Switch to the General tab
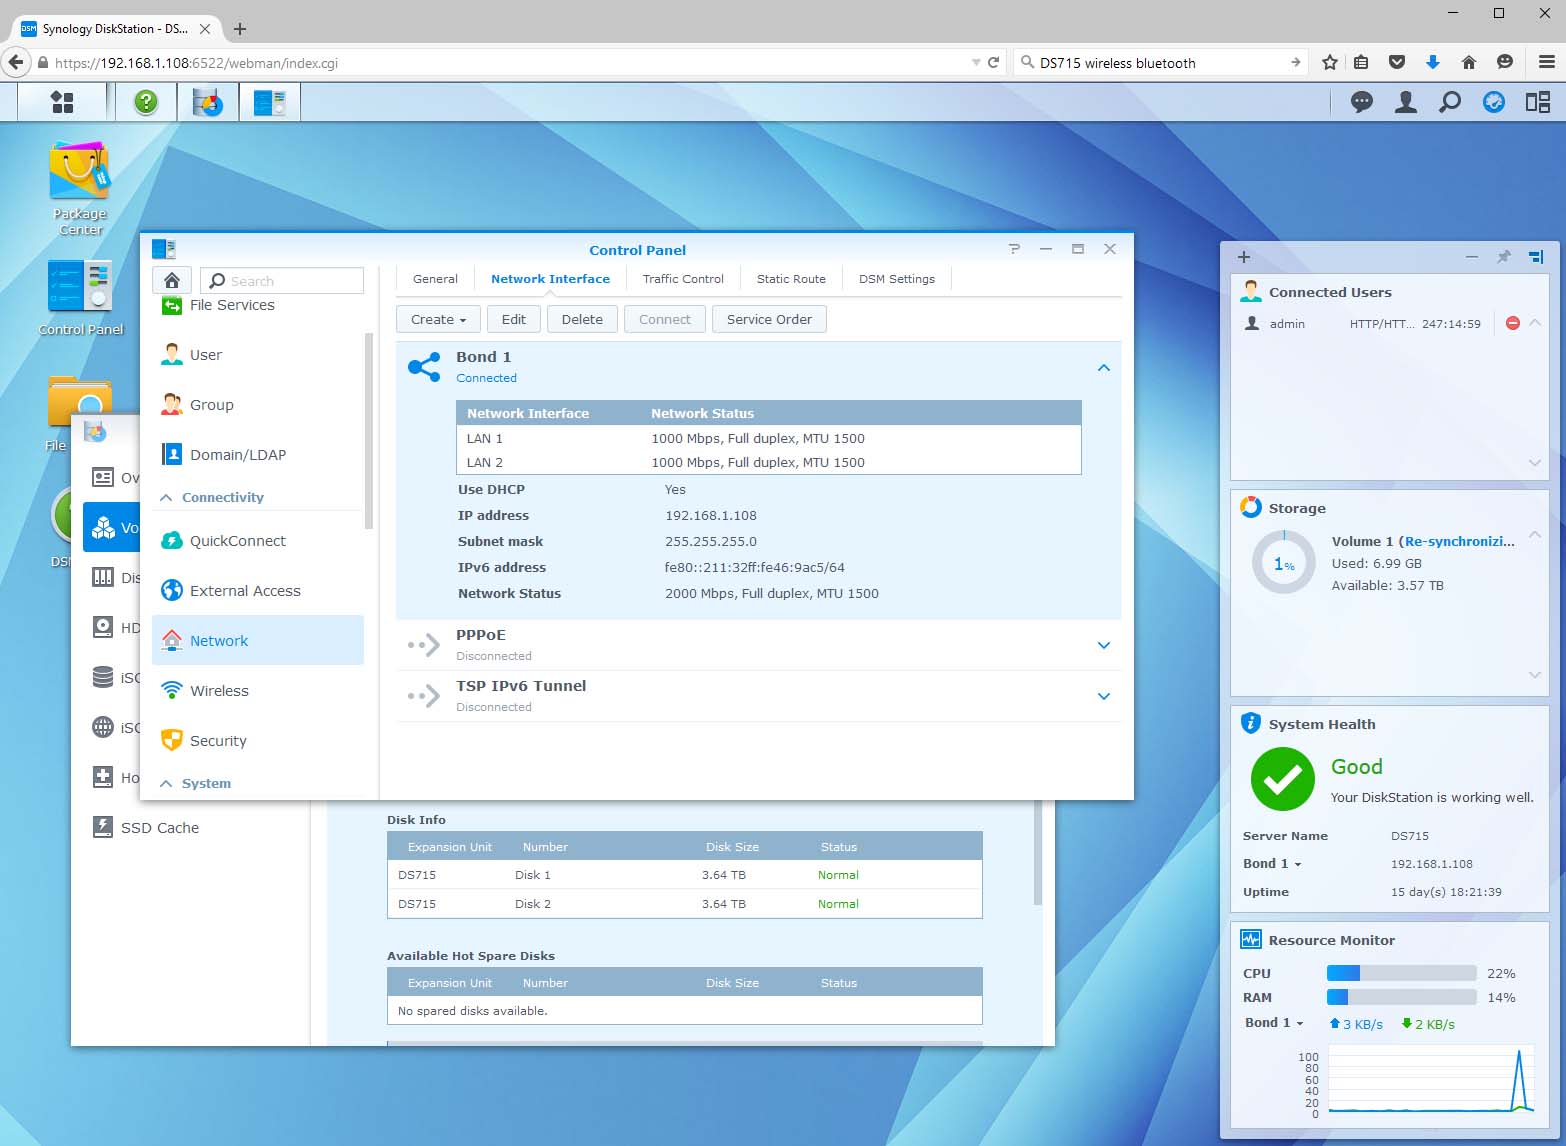The height and width of the screenshot is (1146, 1566). [x=435, y=279]
